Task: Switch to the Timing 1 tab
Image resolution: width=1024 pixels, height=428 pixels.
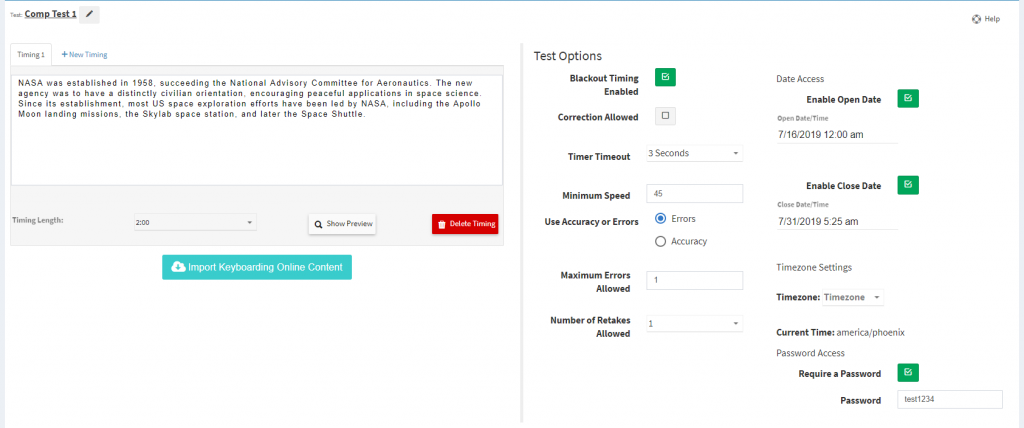Action: click(x=31, y=55)
